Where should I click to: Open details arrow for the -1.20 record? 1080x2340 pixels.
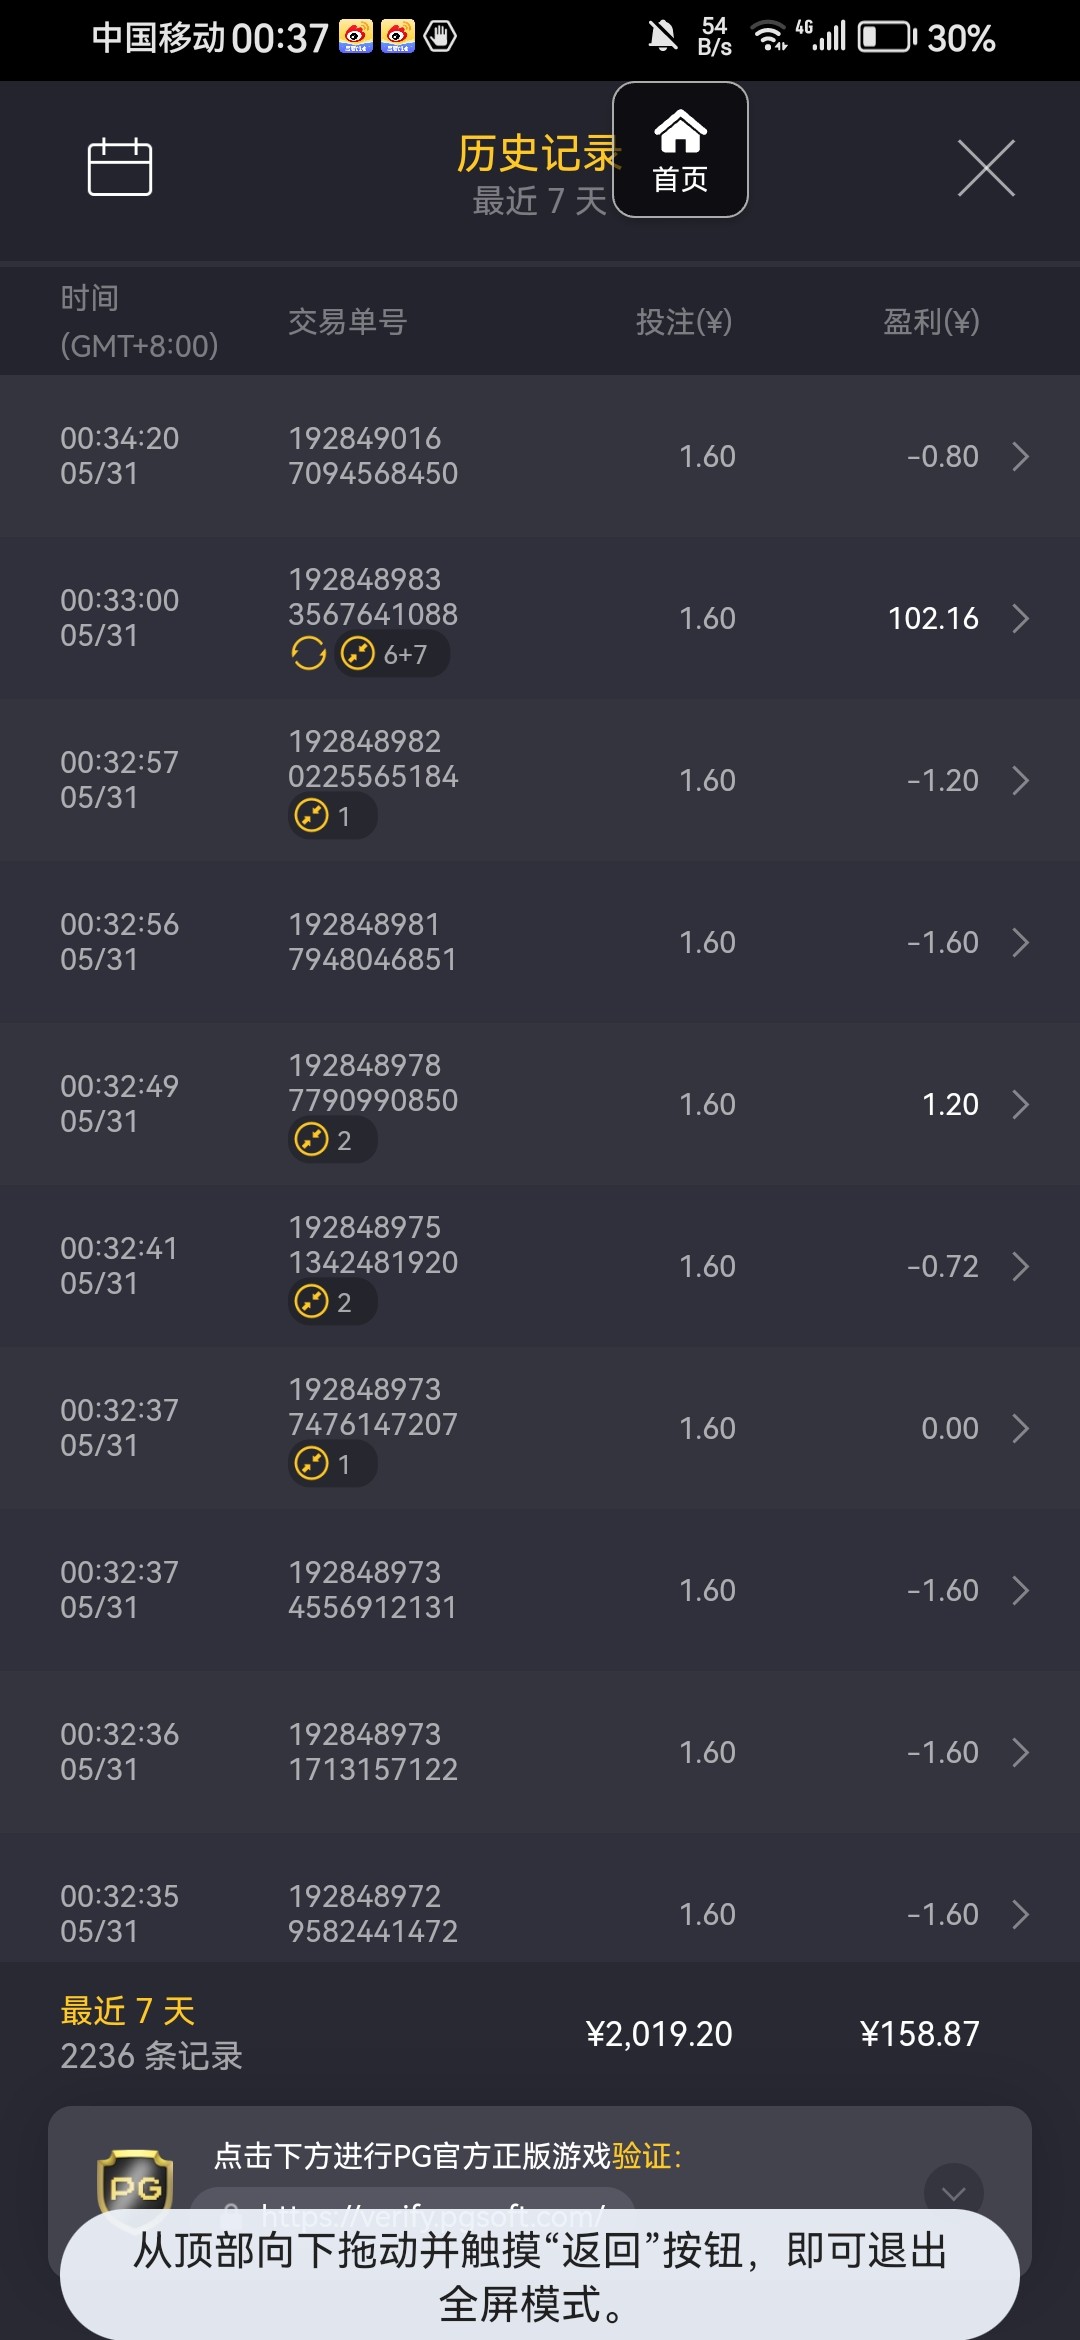click(1020, 780)
